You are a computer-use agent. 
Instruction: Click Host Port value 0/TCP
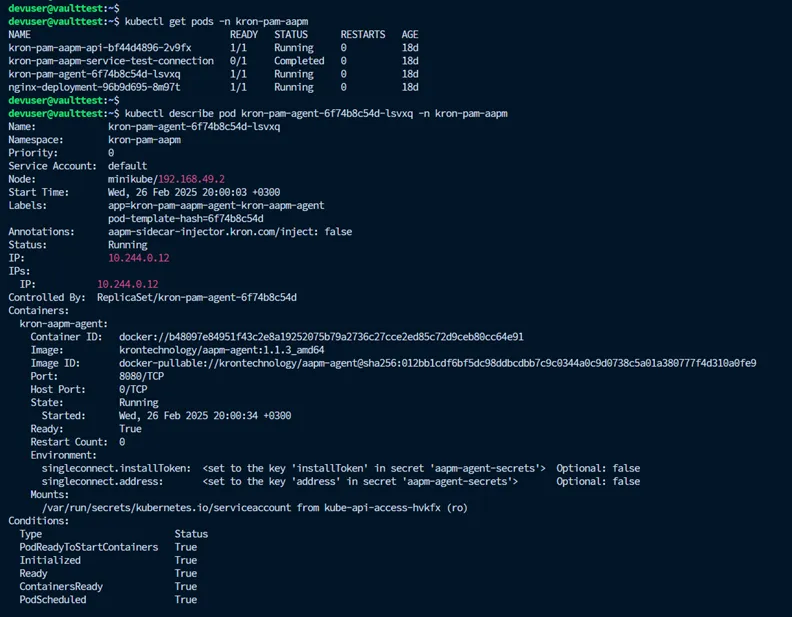tap(133, 389)
